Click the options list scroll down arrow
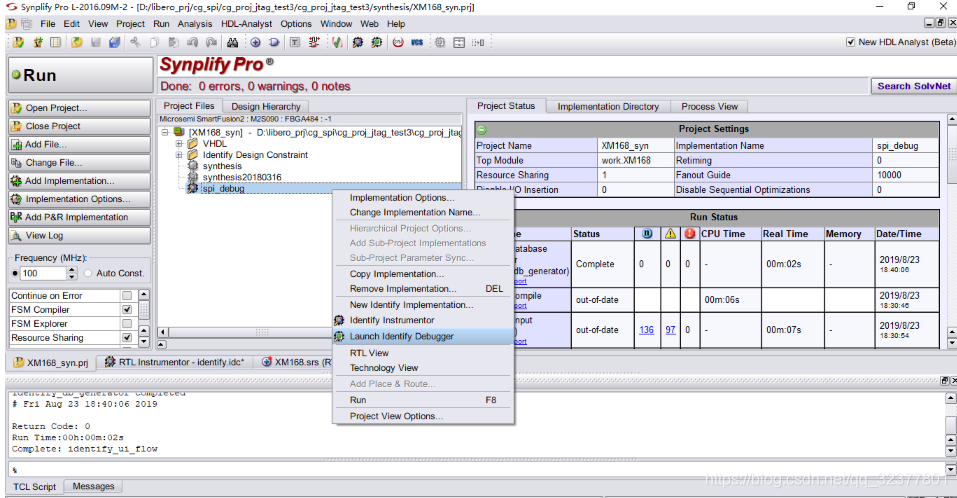Viewport: 957px width, 498px height. tap(144, 341)
